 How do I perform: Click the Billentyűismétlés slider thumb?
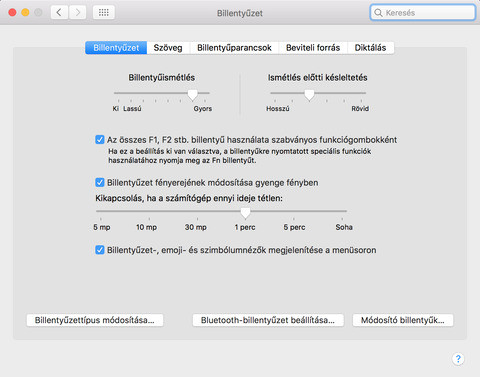tap(192, 95)
